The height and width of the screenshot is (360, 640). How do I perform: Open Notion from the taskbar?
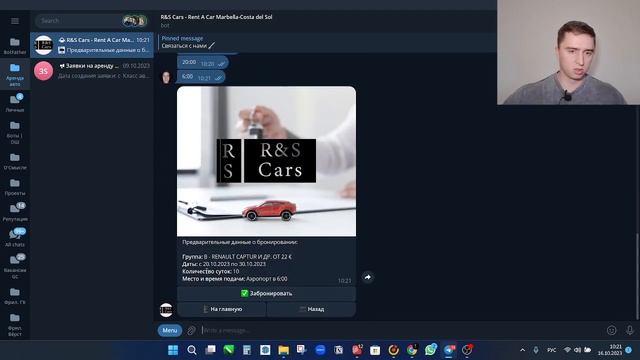coord(338,350)
